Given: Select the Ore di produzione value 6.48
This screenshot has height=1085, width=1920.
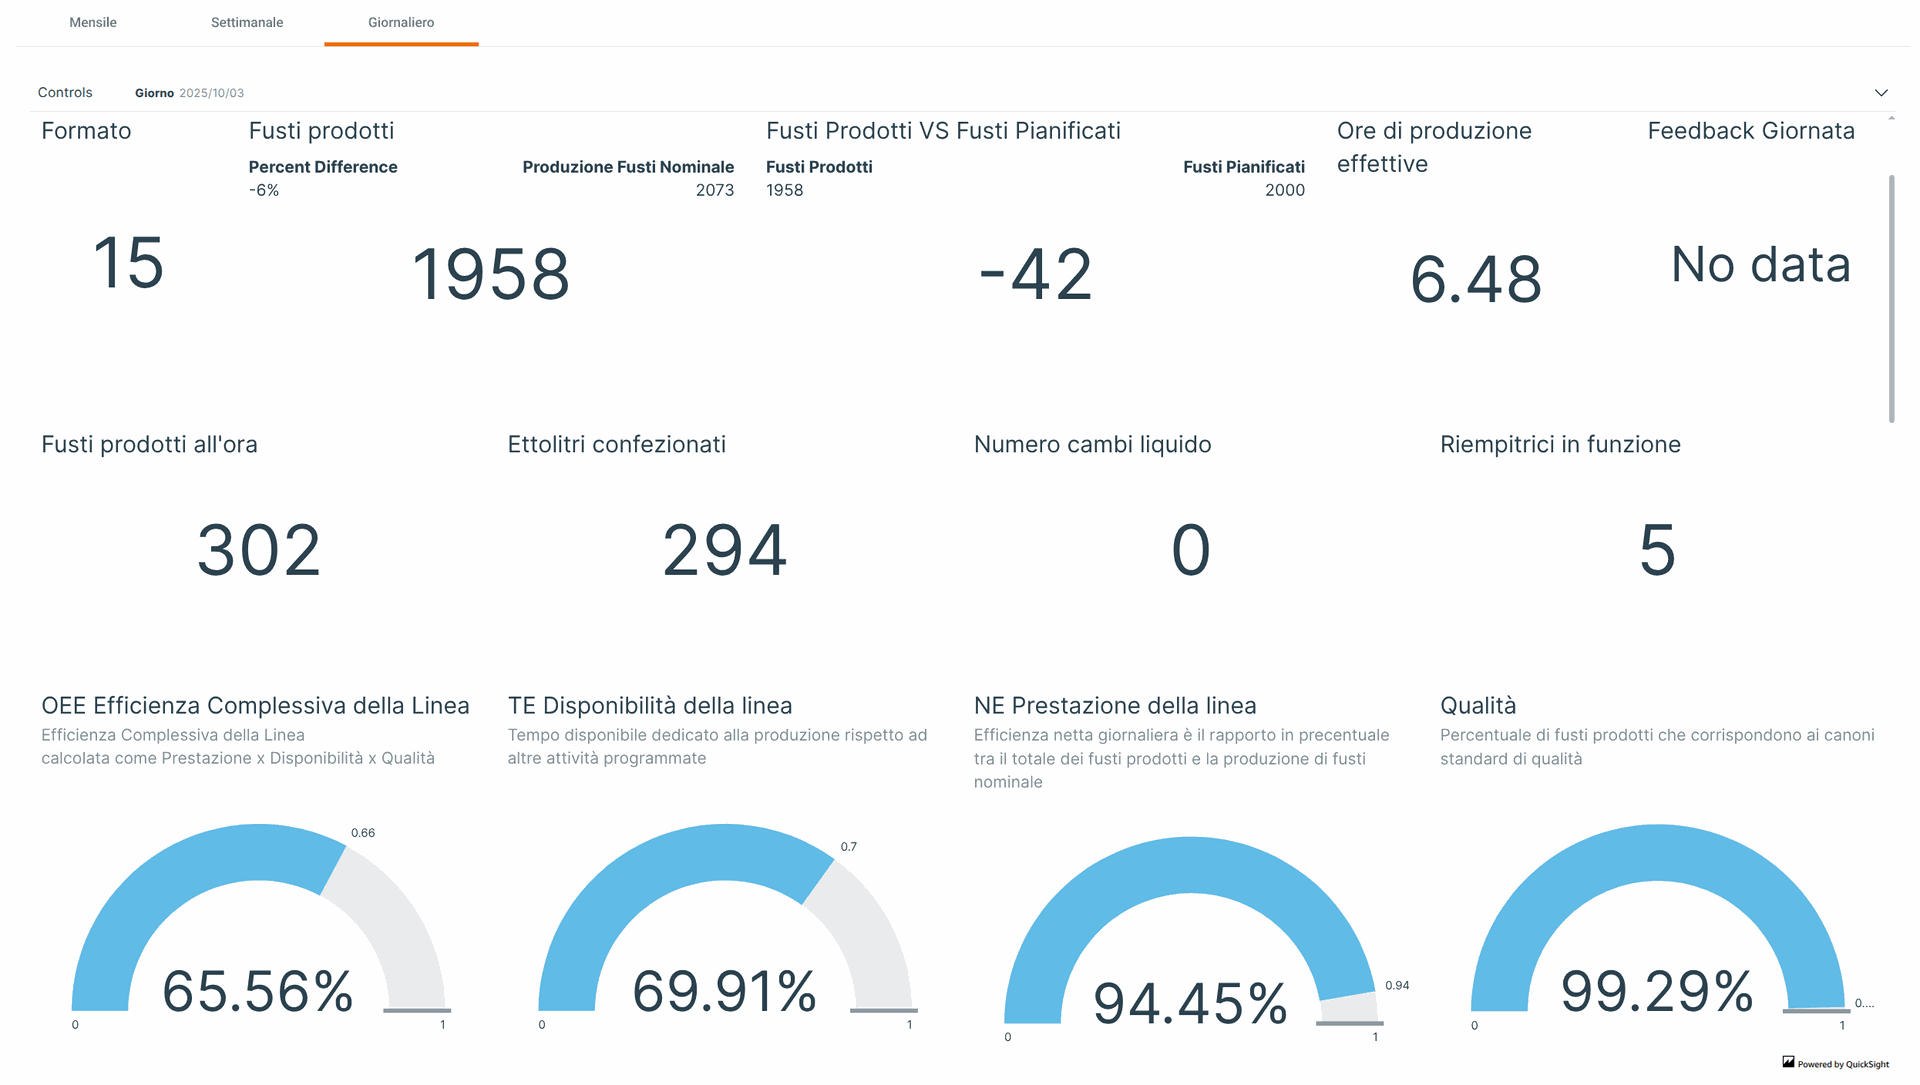Looking at the screenshot, I should point(1475,279).
